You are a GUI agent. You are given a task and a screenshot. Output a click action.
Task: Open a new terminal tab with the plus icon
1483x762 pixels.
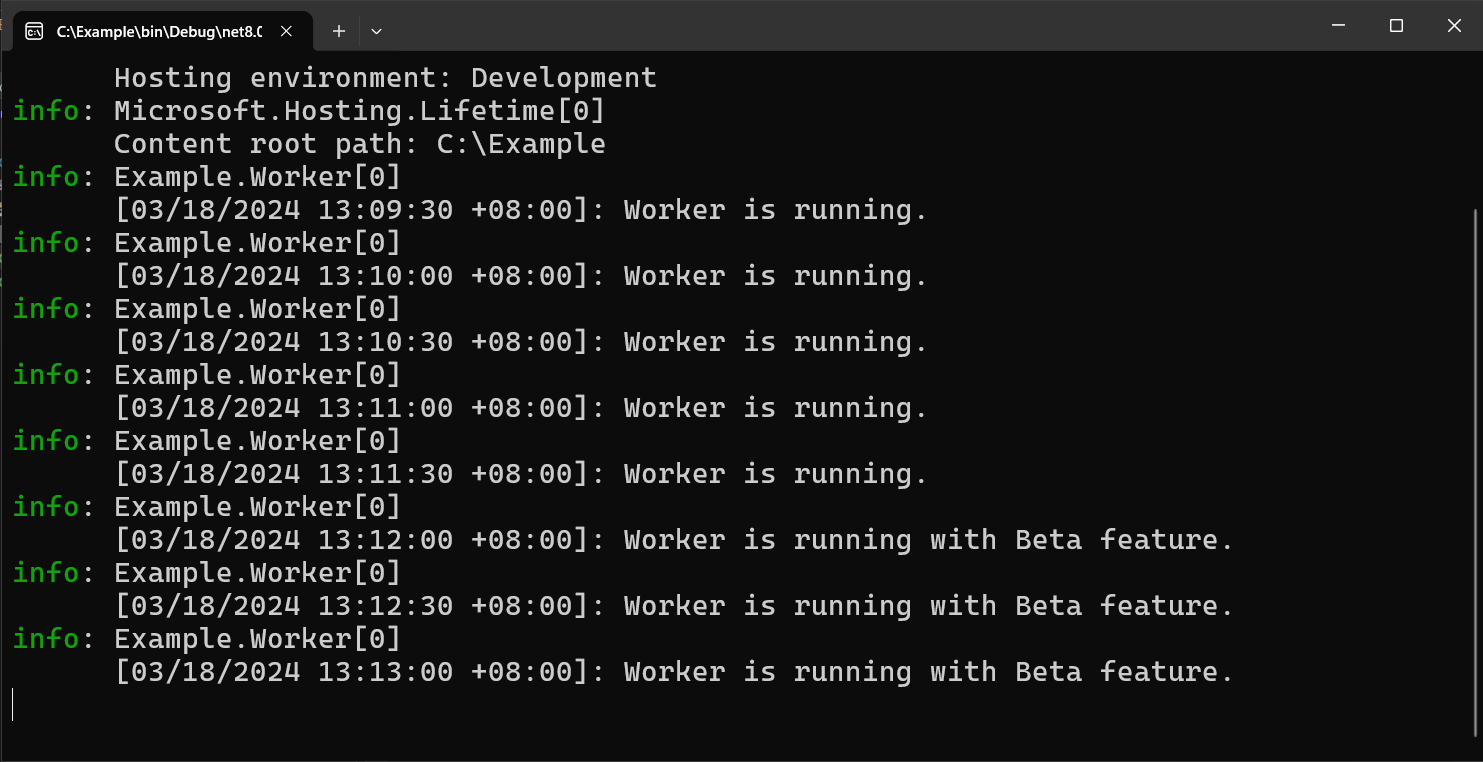click(x=338, y=31)
